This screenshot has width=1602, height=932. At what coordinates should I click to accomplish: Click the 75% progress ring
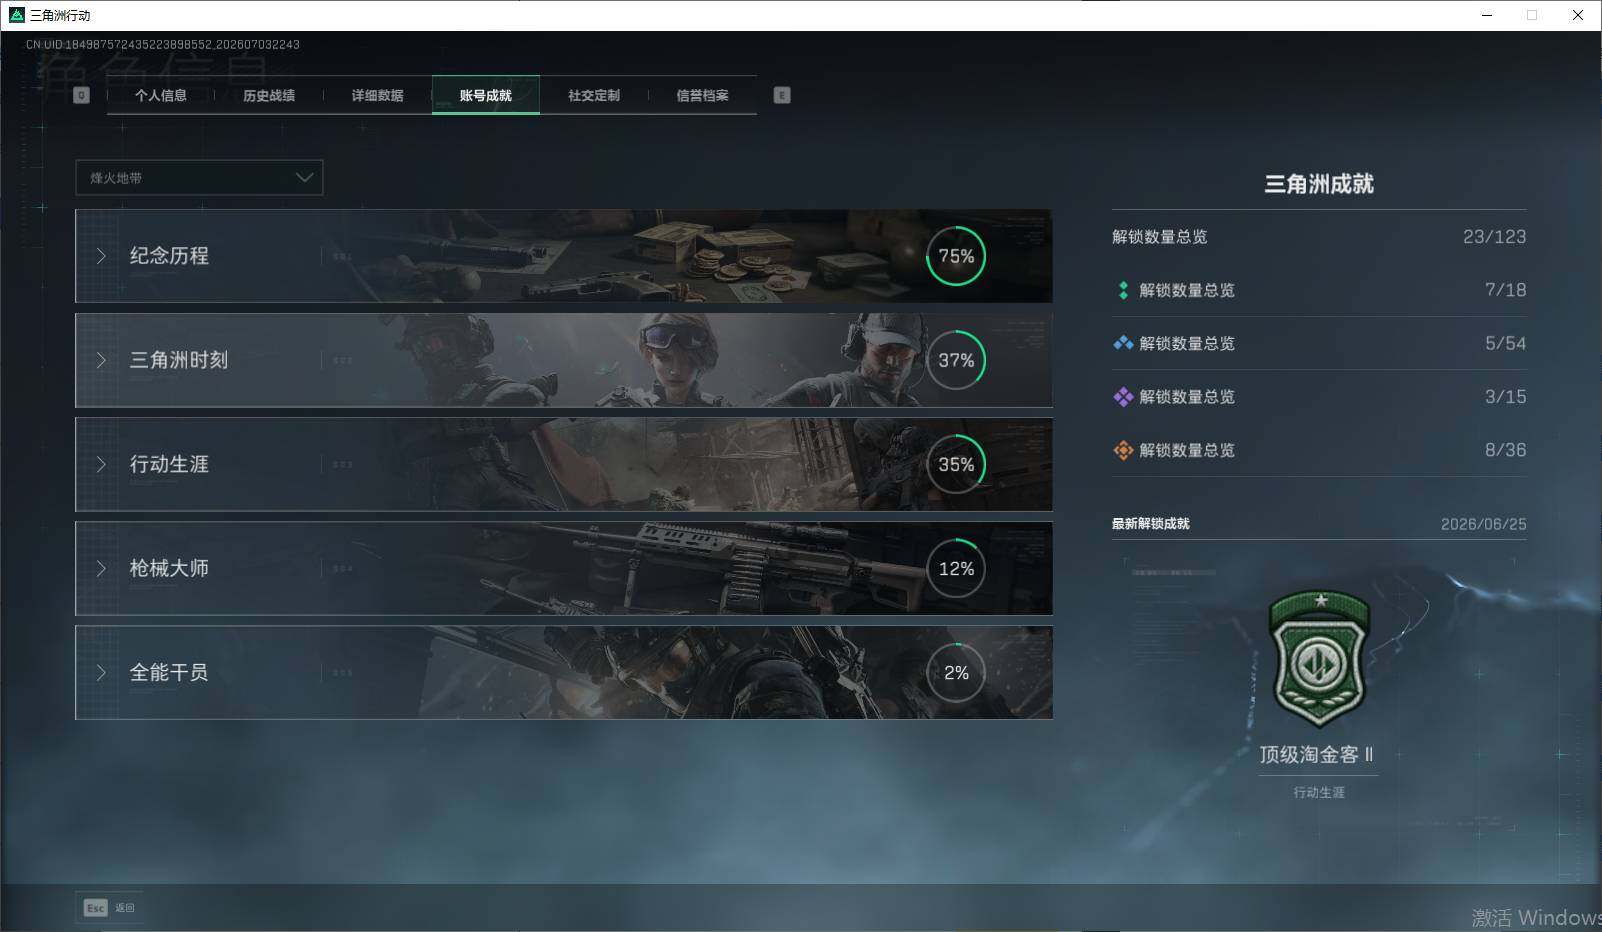pos(956,256)
